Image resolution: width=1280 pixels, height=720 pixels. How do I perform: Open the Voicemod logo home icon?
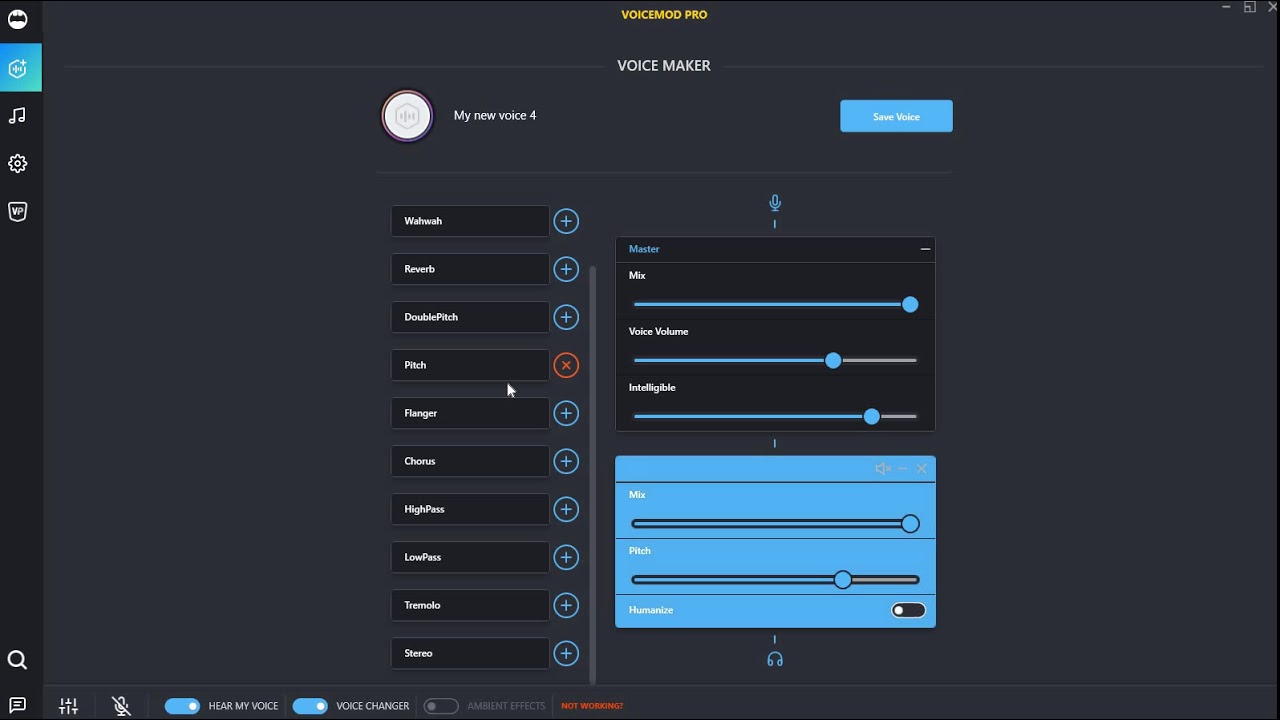click(17, 19)
